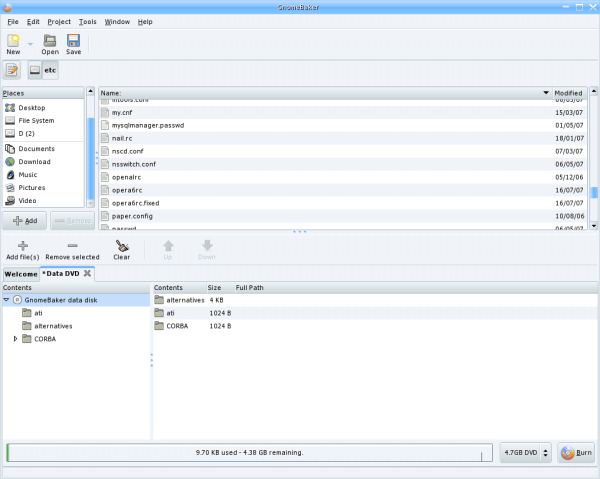Screen dimensions: 600x479
Task: Click the Full Path column header
Action: click(416, 288)
